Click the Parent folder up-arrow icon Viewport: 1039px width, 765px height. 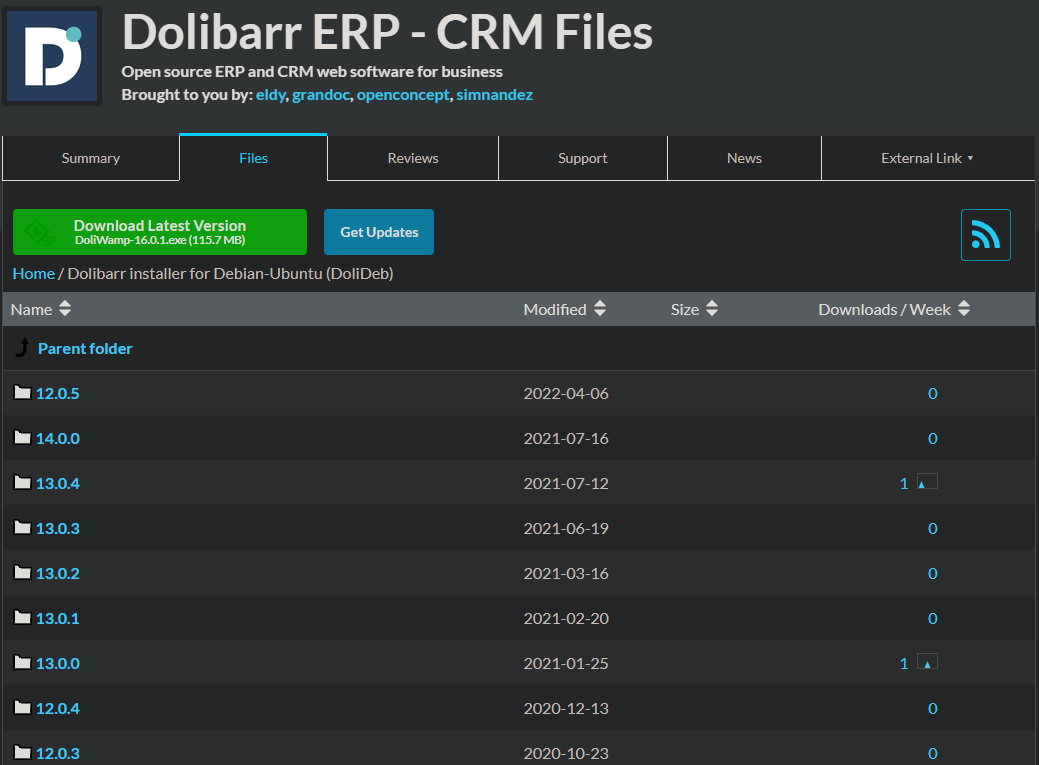pyautogui.click(x=22, y=348)
